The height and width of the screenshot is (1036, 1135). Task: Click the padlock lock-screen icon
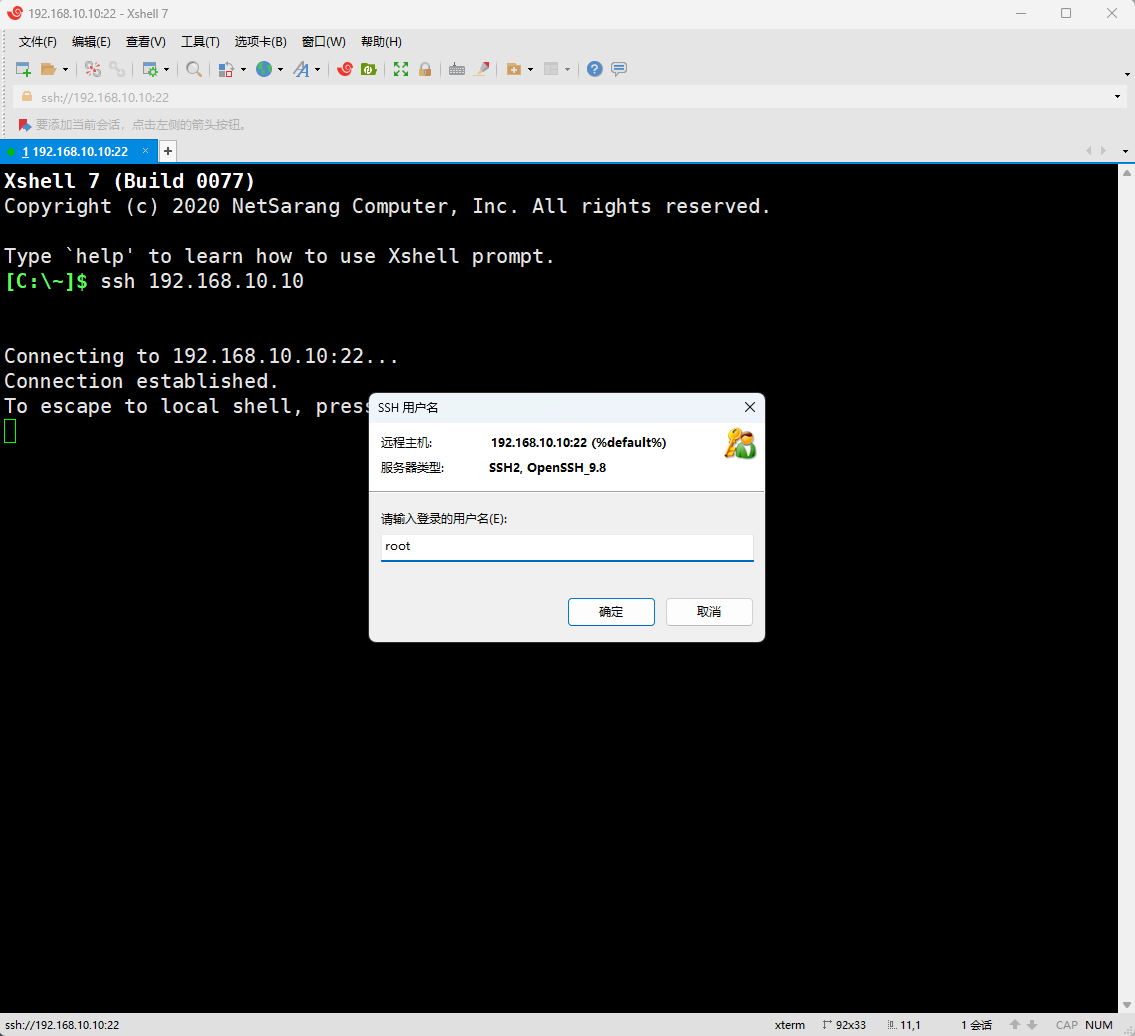click(x=425, y=69)
